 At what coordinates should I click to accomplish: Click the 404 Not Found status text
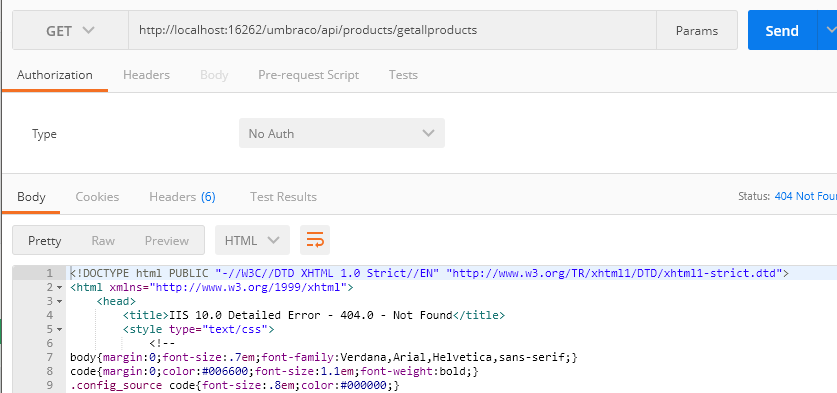point(806,196)
